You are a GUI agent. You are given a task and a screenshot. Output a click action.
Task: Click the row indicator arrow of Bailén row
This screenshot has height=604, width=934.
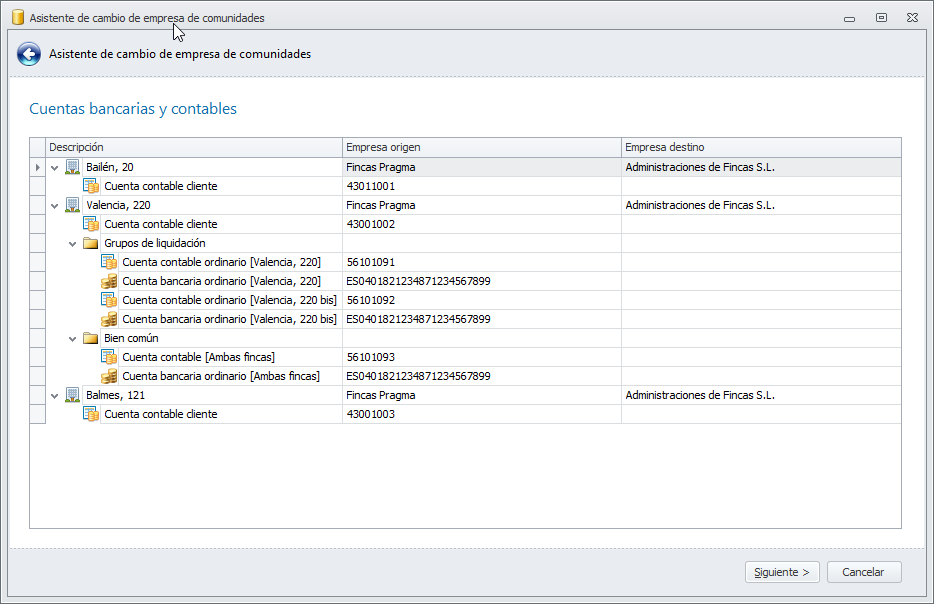tap(38, 167)
